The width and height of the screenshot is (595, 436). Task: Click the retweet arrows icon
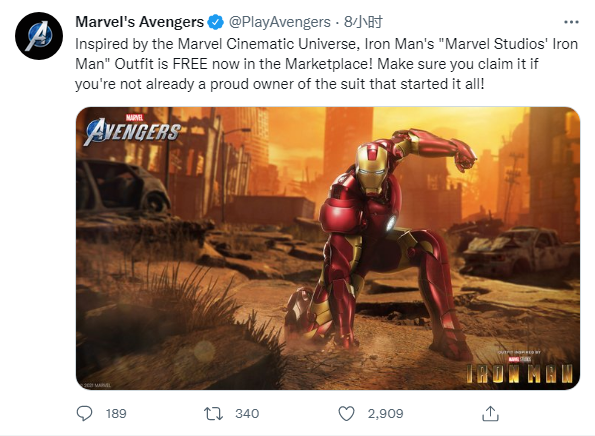tap(213, 414)
